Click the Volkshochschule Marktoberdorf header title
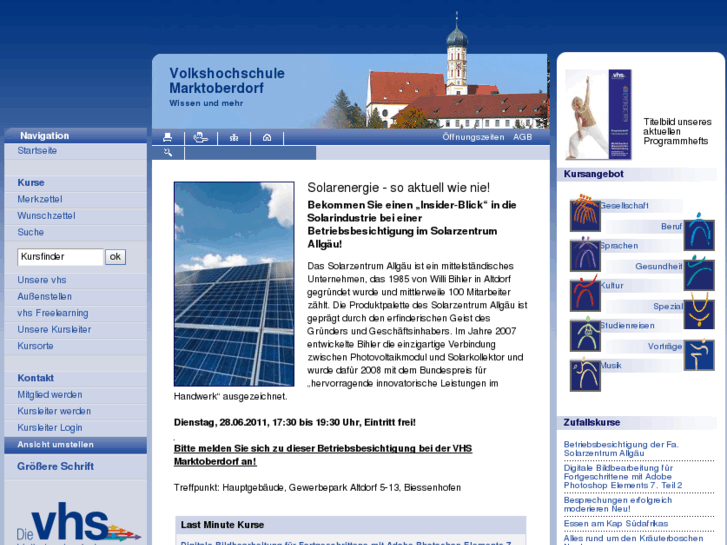The image size is (727, 545). click(x=227, y=81)
